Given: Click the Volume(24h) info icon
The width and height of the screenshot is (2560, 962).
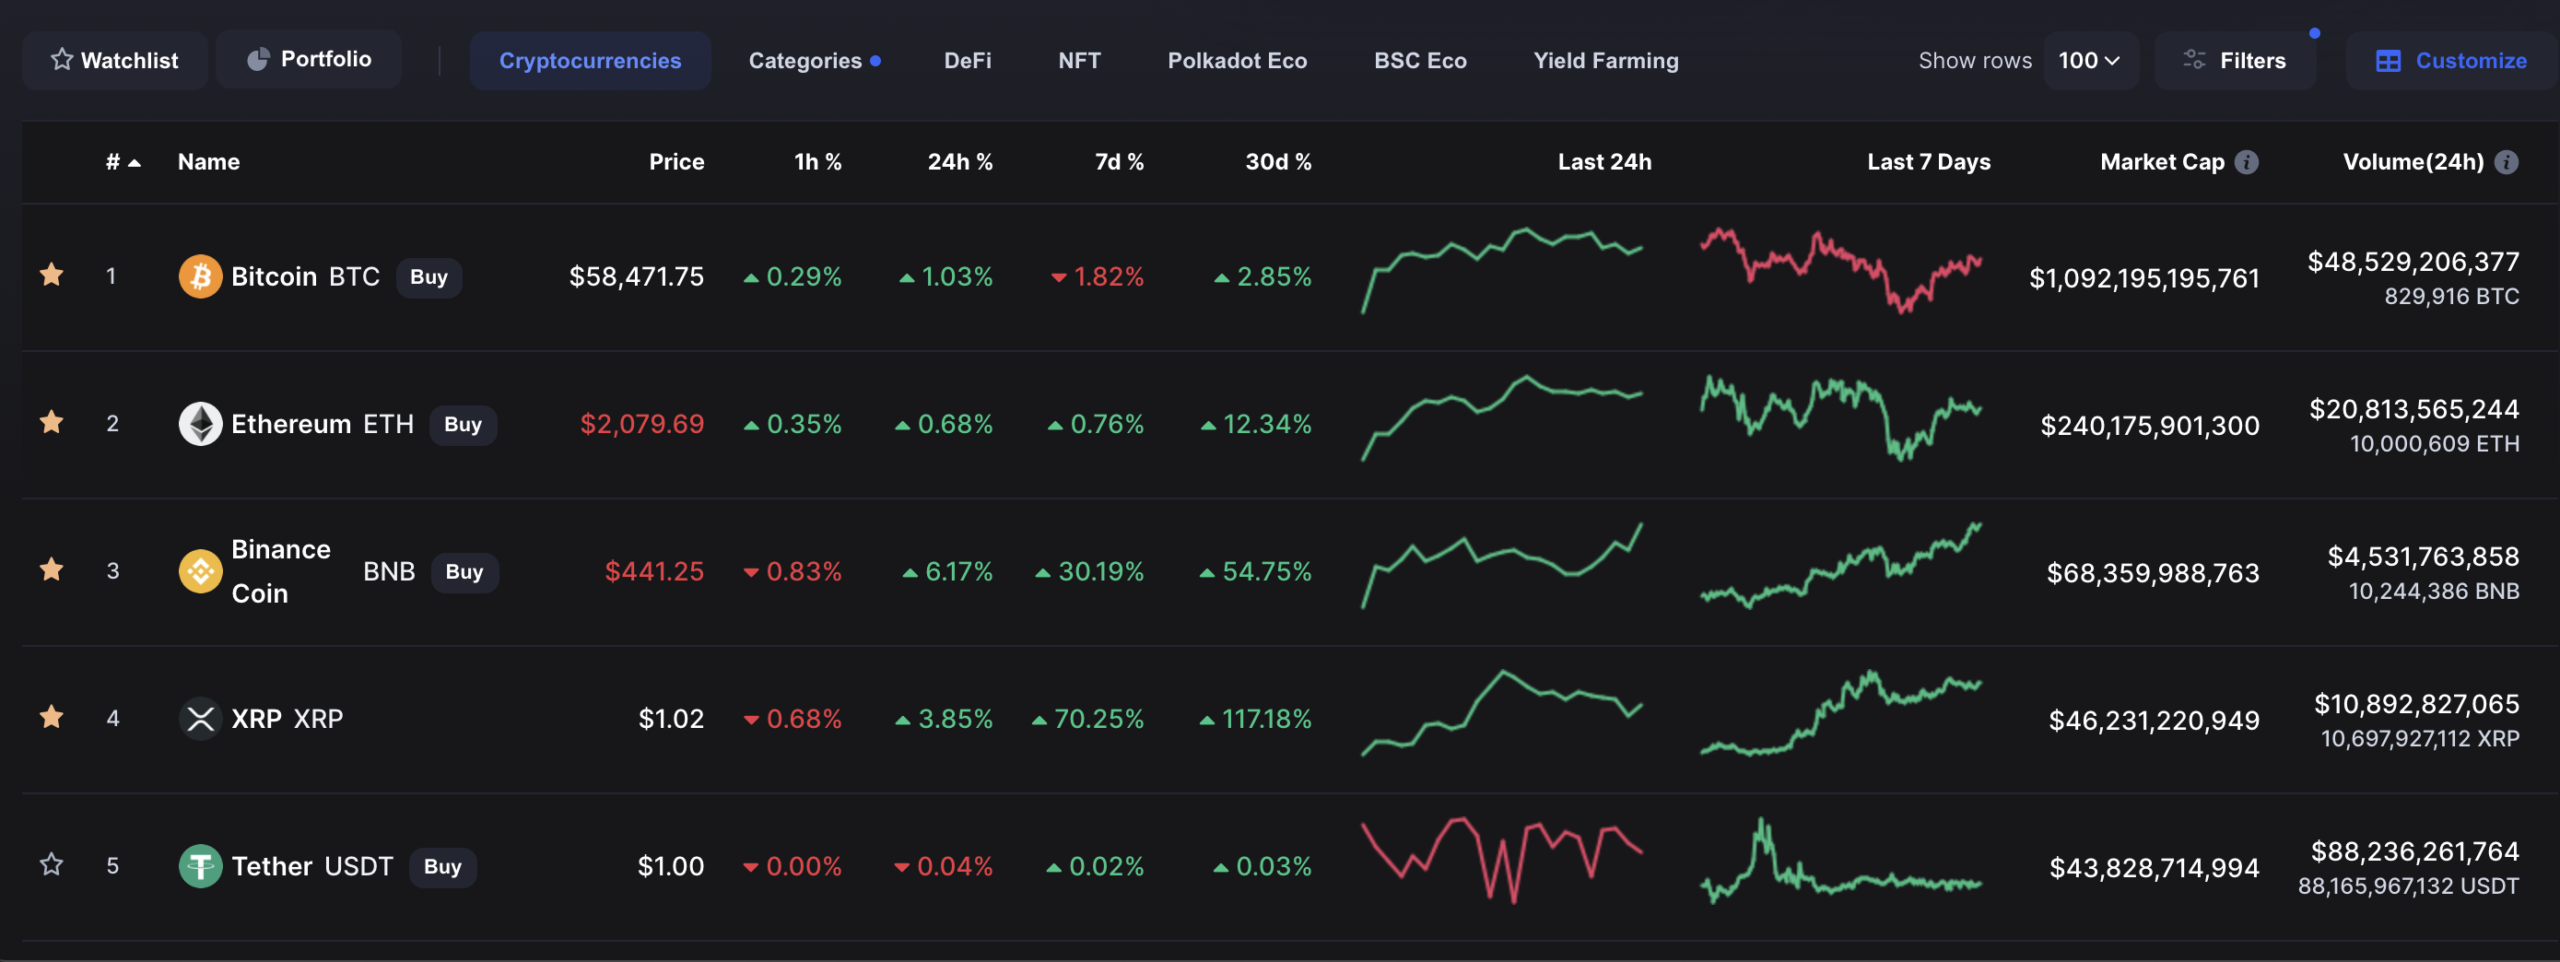Looking at the screenshot, I should [2506, 162].
